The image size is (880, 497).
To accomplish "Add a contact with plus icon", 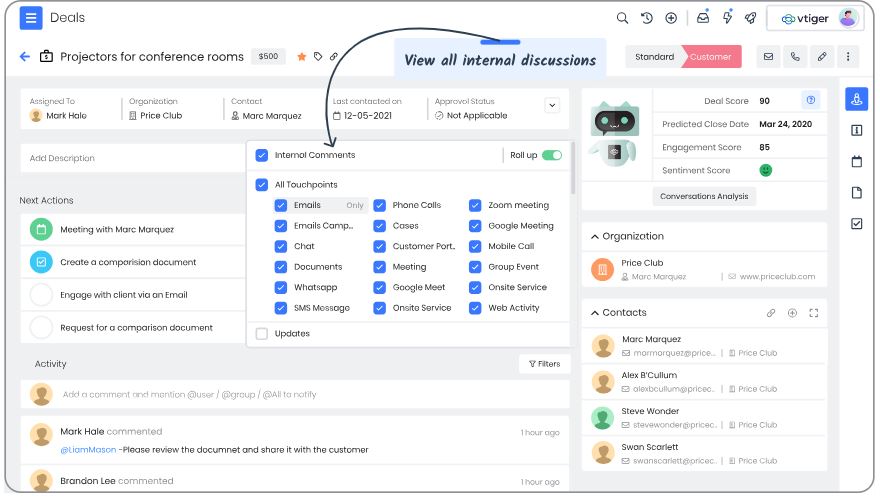I will pyautogui.click(x=792, y=313).
